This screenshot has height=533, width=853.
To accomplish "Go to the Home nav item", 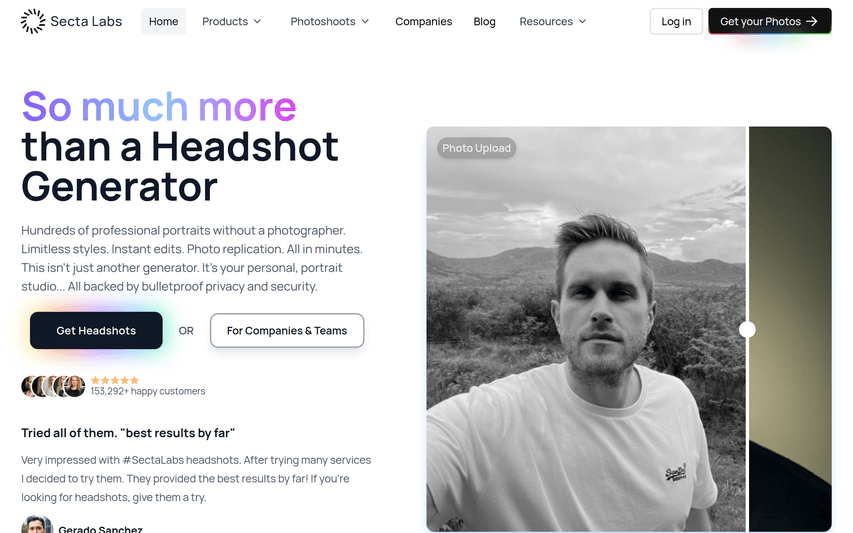I will [164, 21].
